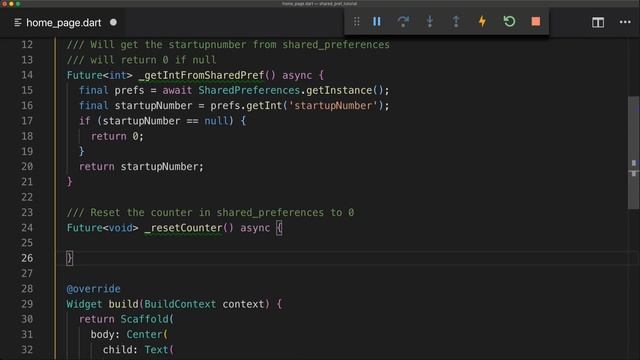Screen dimensions: 640x360
Task: Click the unsaved dot on home_page.dart tab
Action: point(113,22)
